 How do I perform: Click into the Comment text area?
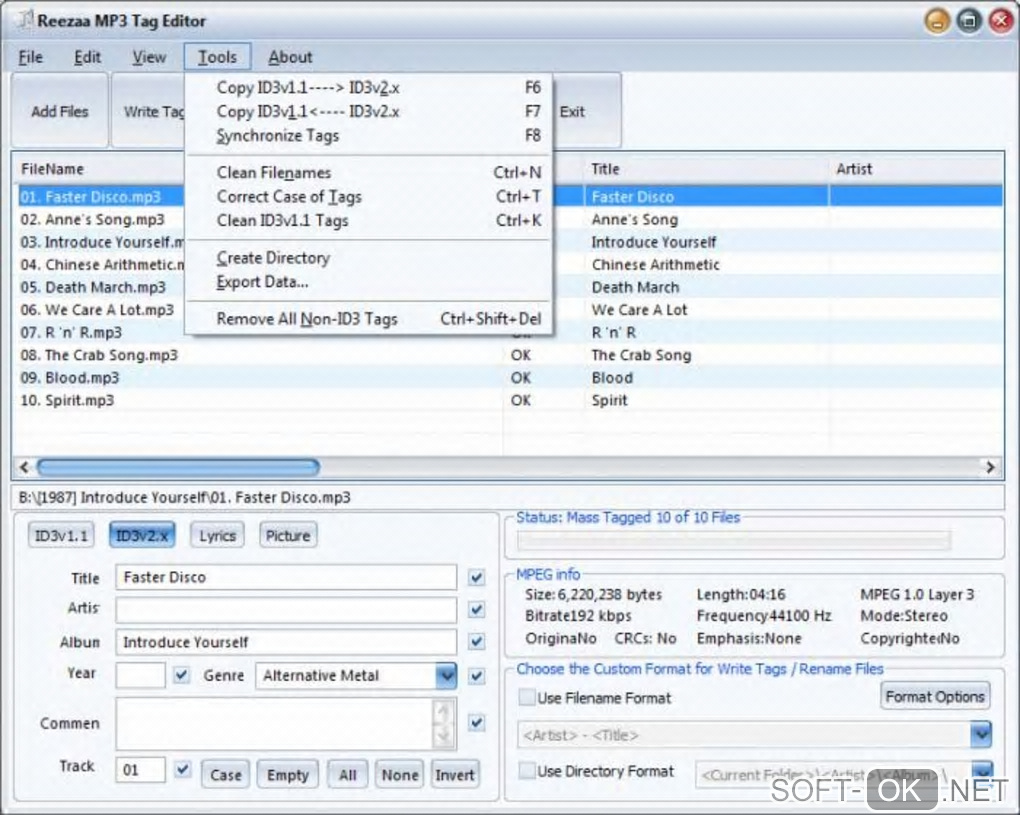coord(275,724)
